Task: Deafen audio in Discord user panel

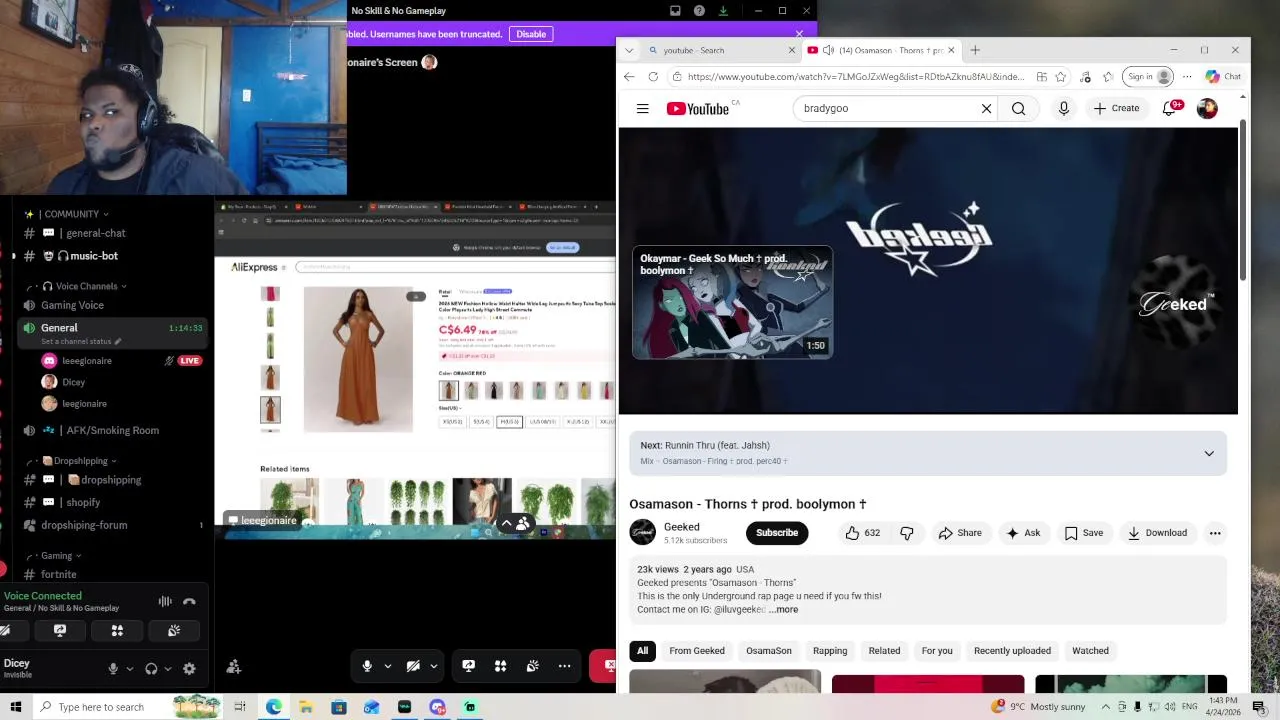Action: coord(151,668)
